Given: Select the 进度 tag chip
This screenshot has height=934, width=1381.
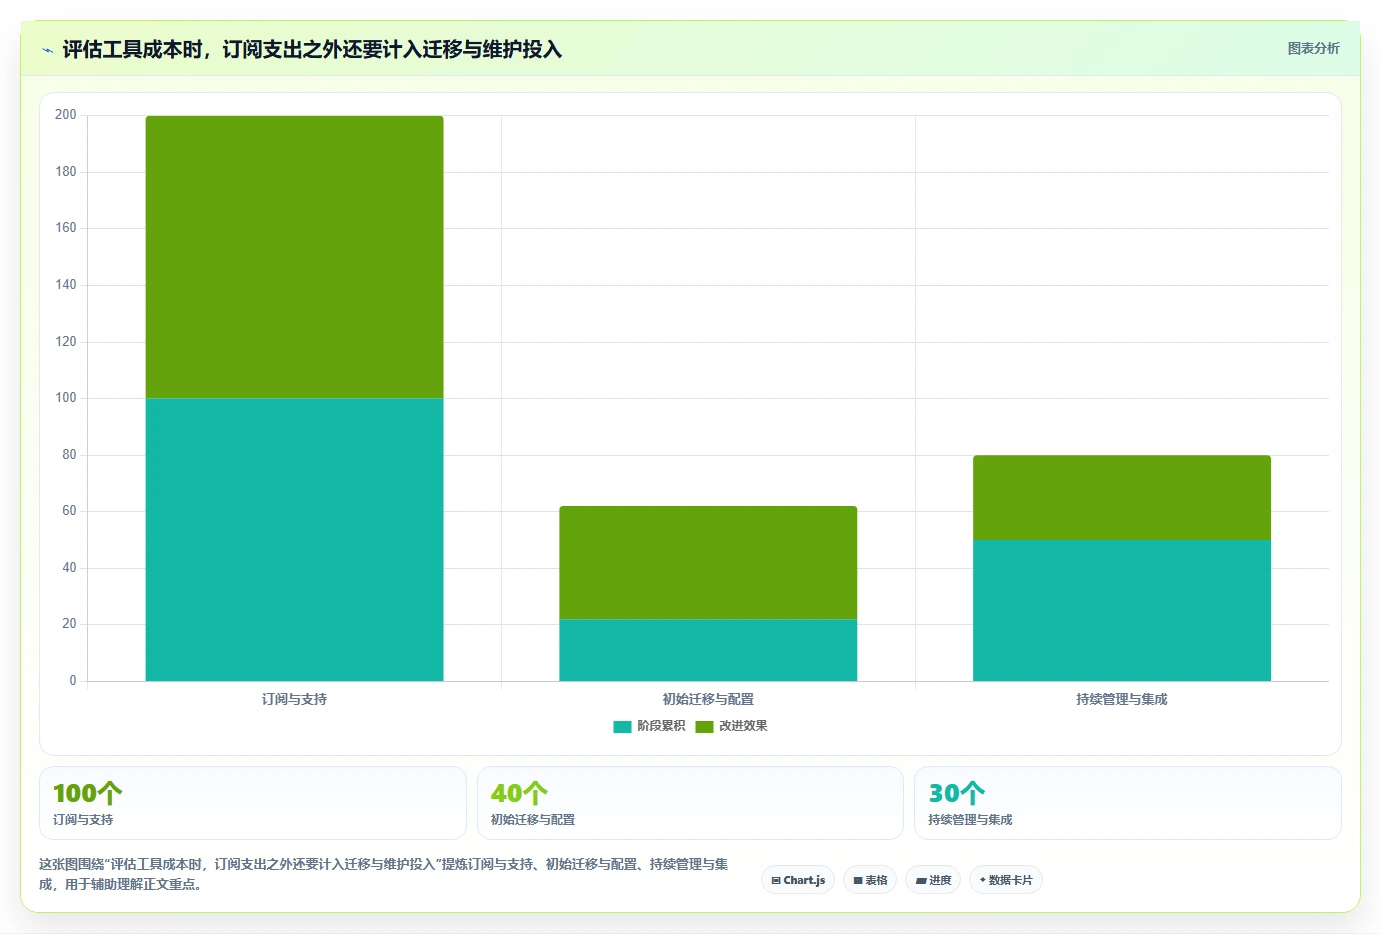Looking at the screenshot, I should click(933, 880).
